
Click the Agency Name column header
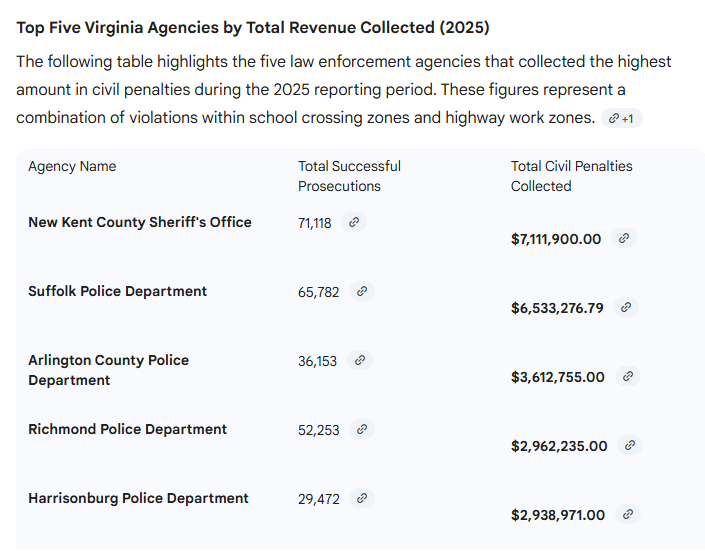click(72, 167)
